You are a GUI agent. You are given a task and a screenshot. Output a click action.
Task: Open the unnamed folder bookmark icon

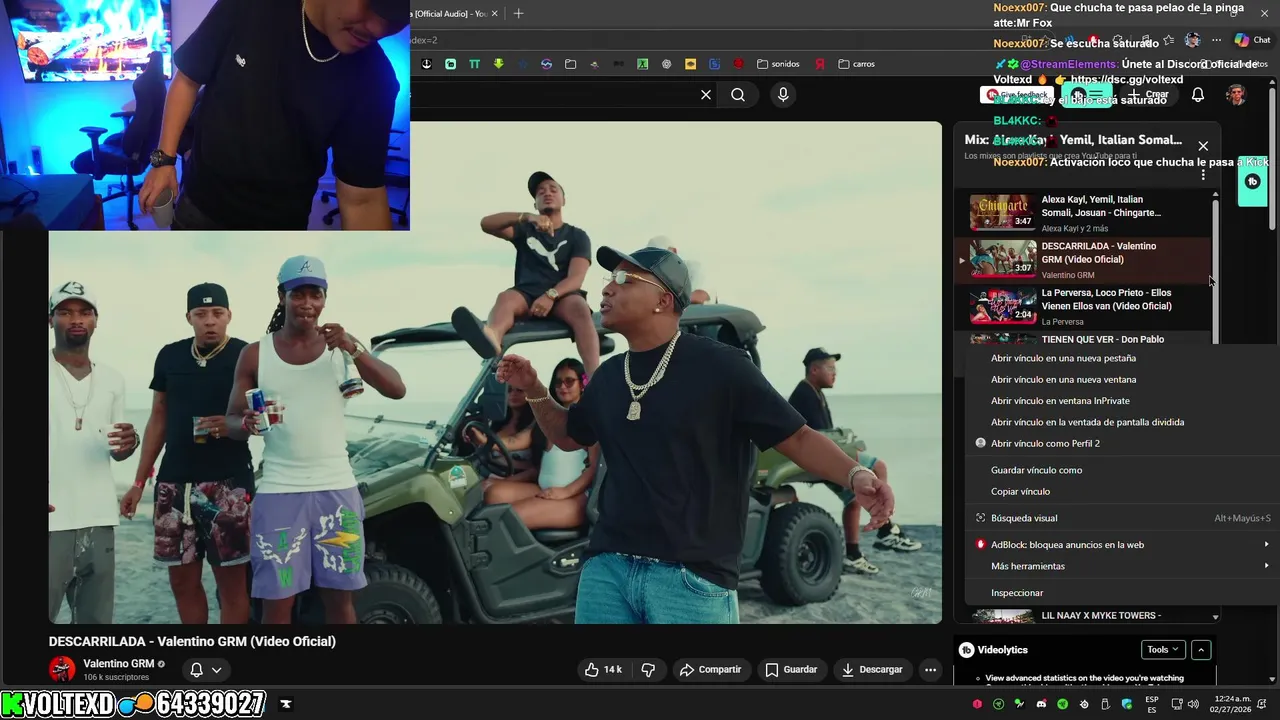coord(570,64)
